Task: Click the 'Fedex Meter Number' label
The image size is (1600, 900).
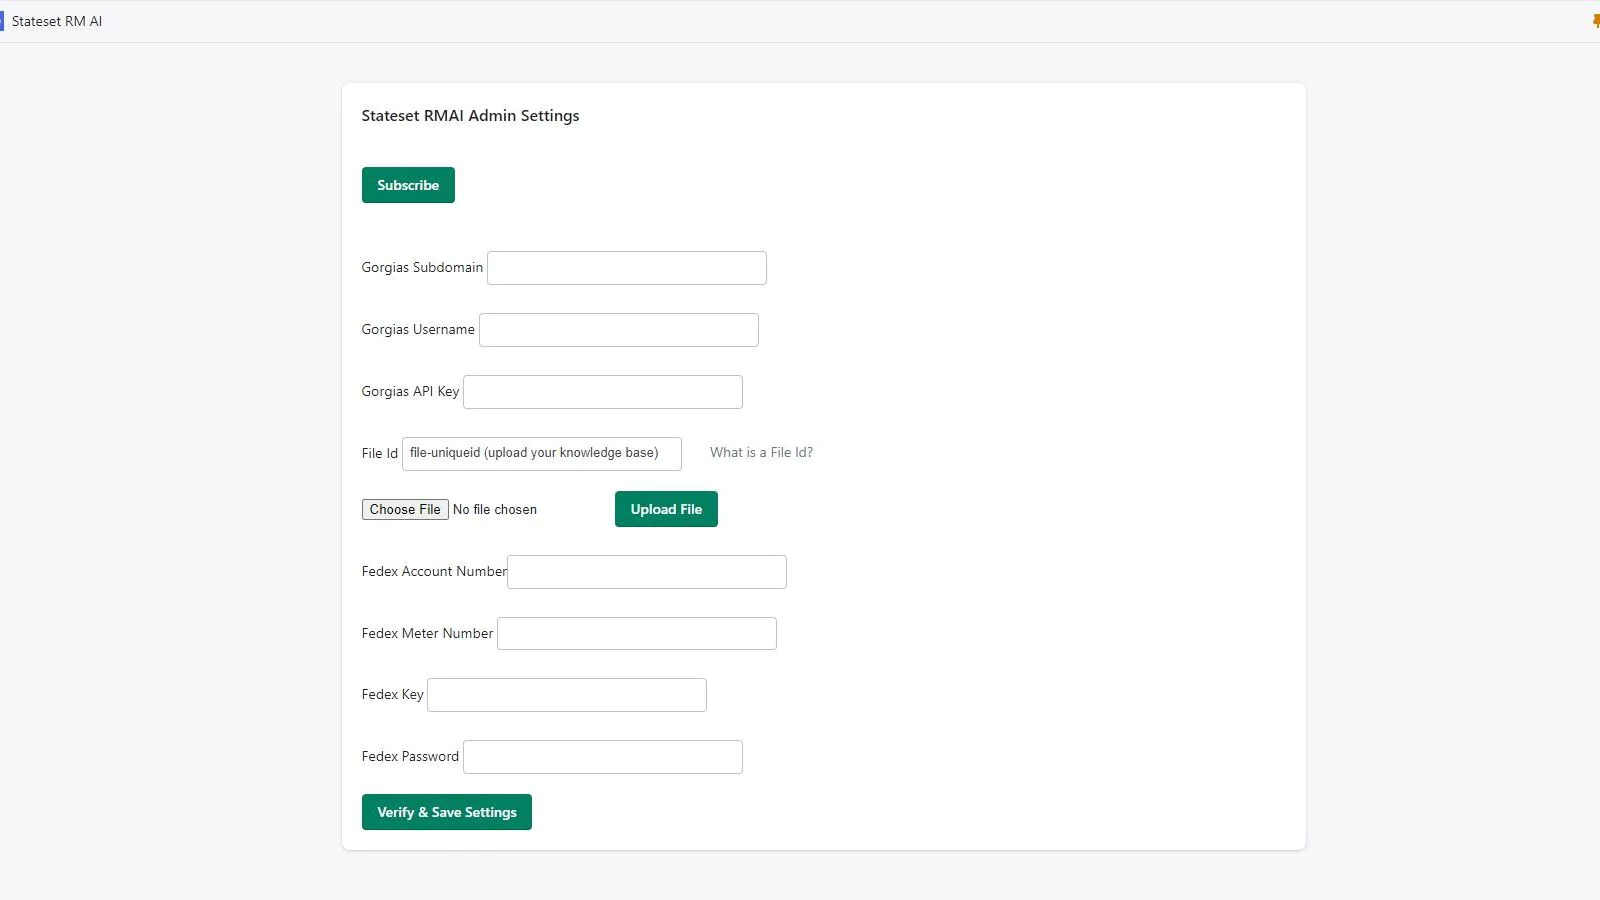Action: (427, 633)
